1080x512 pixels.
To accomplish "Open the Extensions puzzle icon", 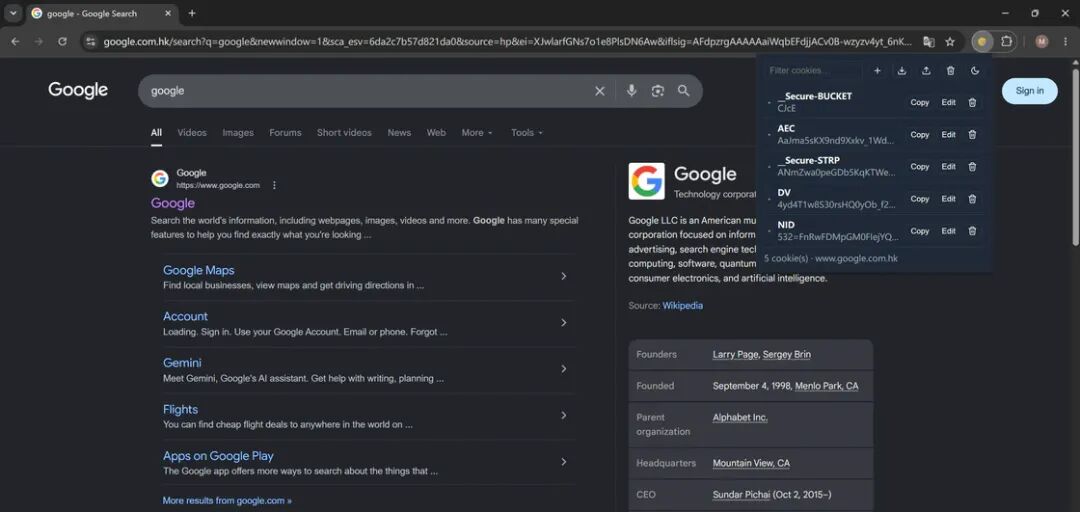I will 1006,41.
